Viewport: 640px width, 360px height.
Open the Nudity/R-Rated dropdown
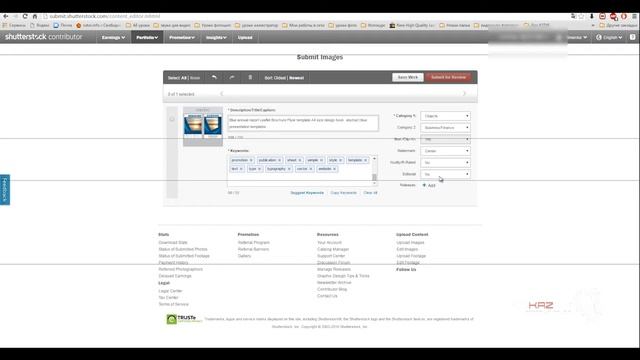coord(445,162)
